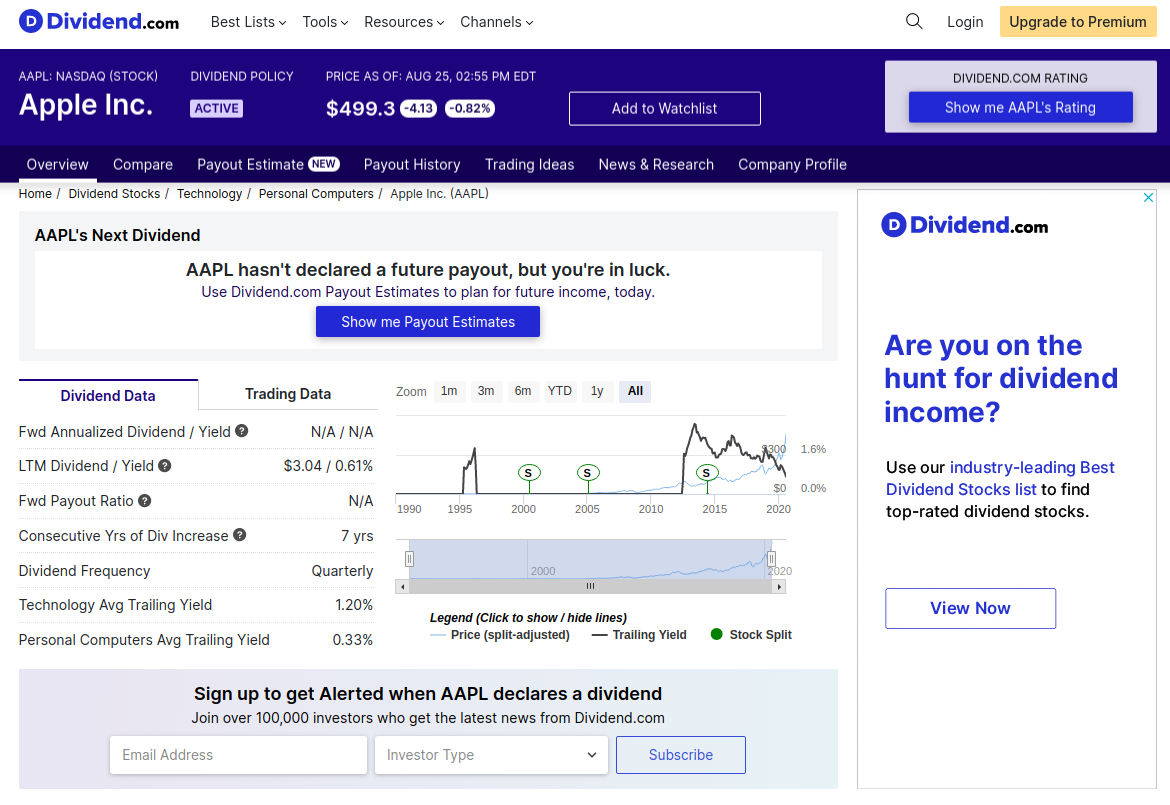Open the Investor Type dropdown
Image resolution: width=1170 pixels, height=805 pixels.
pos(491,755)
